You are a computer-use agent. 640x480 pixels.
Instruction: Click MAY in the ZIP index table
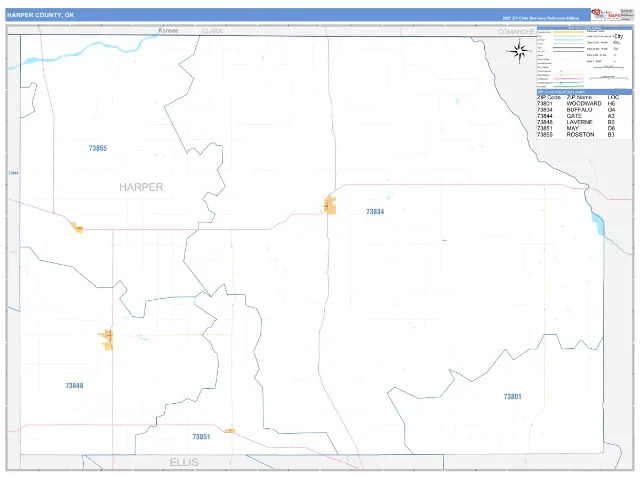pos(573,128)
